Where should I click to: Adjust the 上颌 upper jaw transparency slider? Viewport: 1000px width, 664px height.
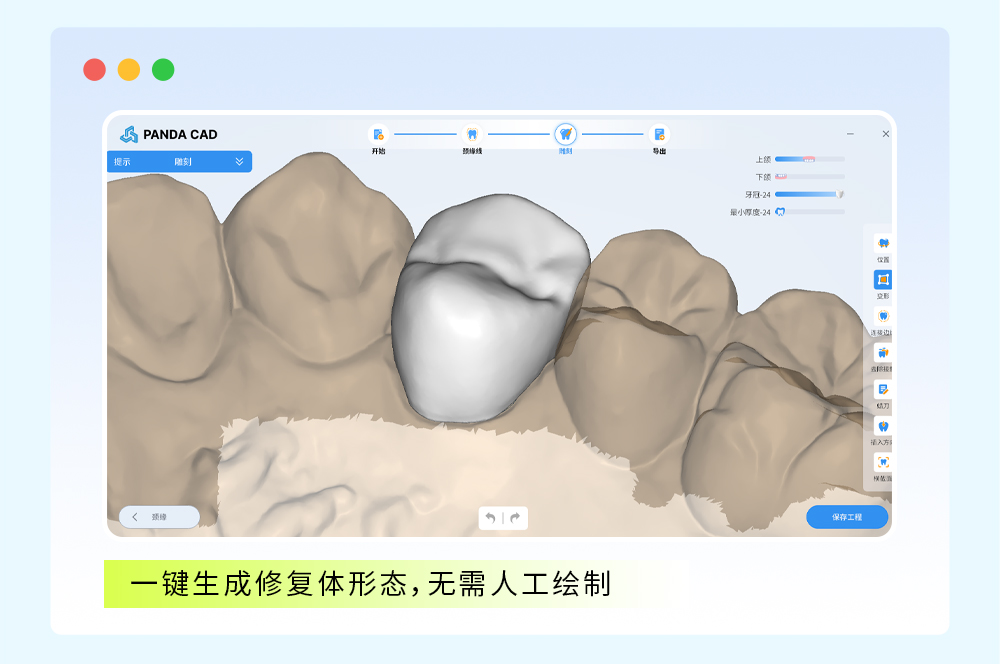810,159
